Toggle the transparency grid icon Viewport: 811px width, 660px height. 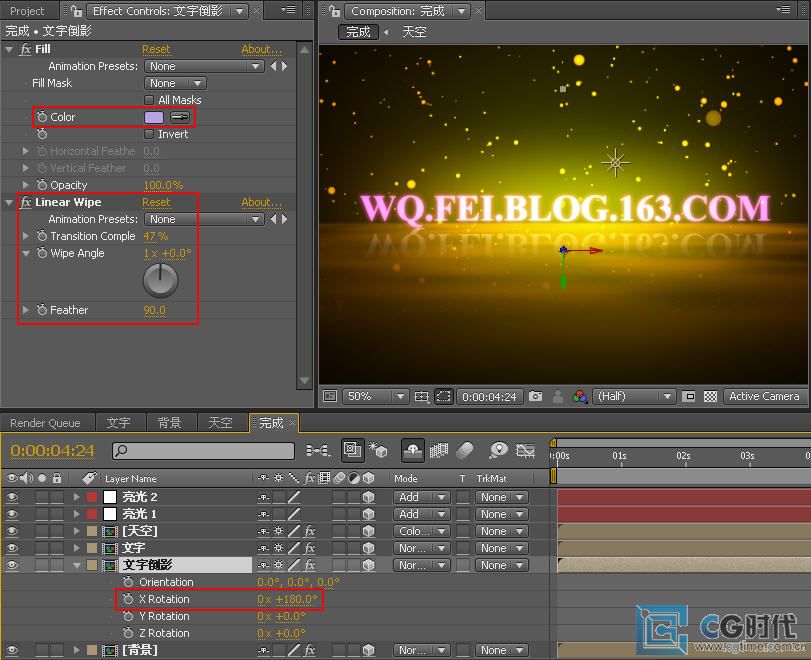tap(710, 397)
